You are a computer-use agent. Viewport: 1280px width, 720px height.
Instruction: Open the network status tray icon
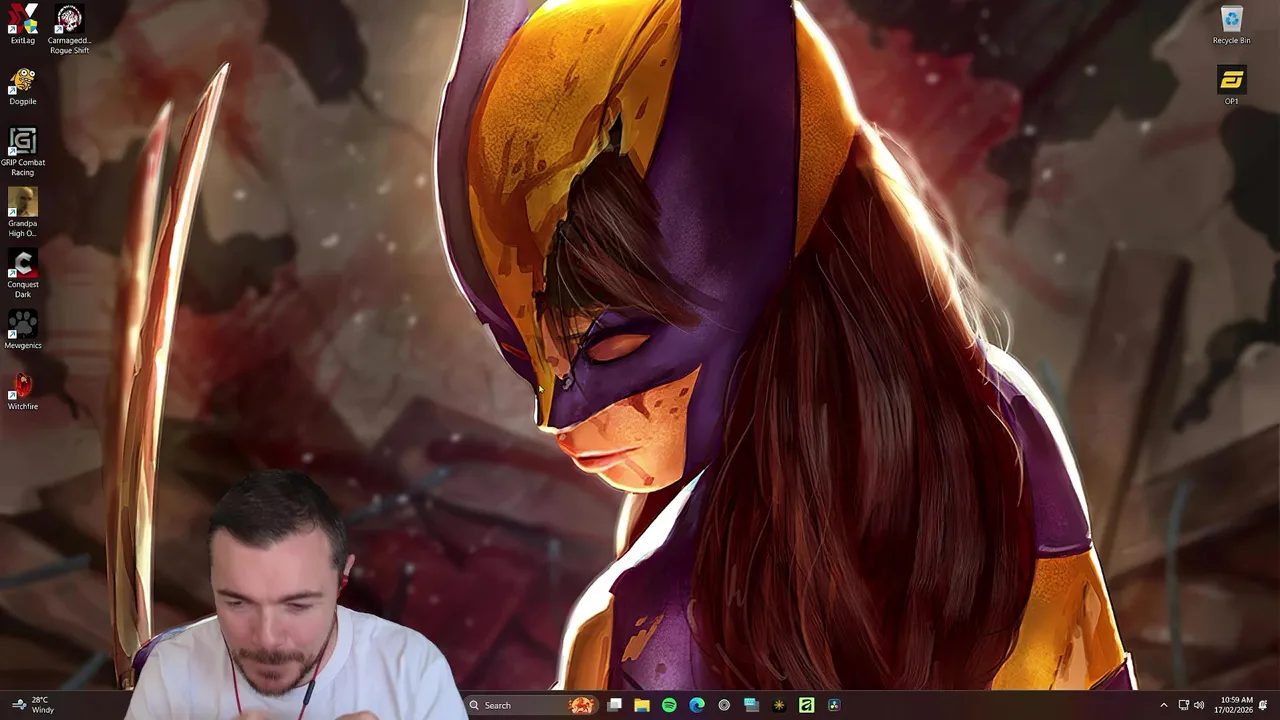[x=1184, y=705]
